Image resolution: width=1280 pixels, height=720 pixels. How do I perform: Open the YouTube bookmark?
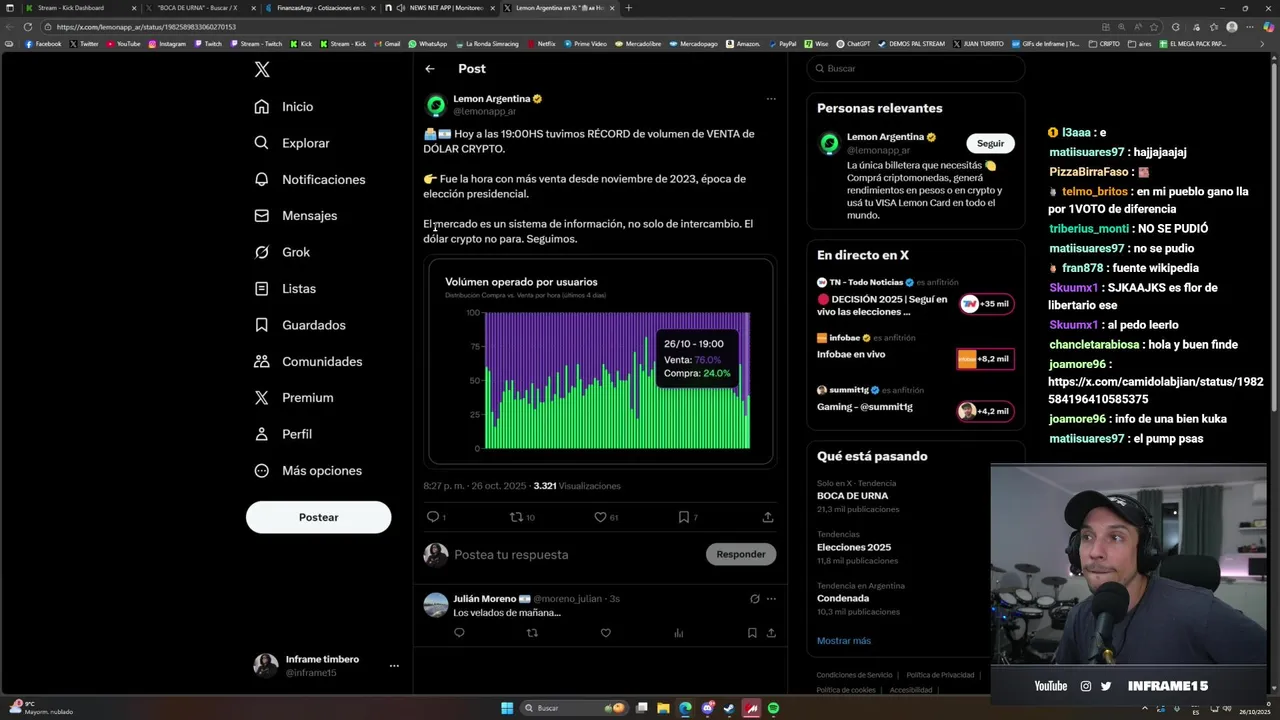124,44
